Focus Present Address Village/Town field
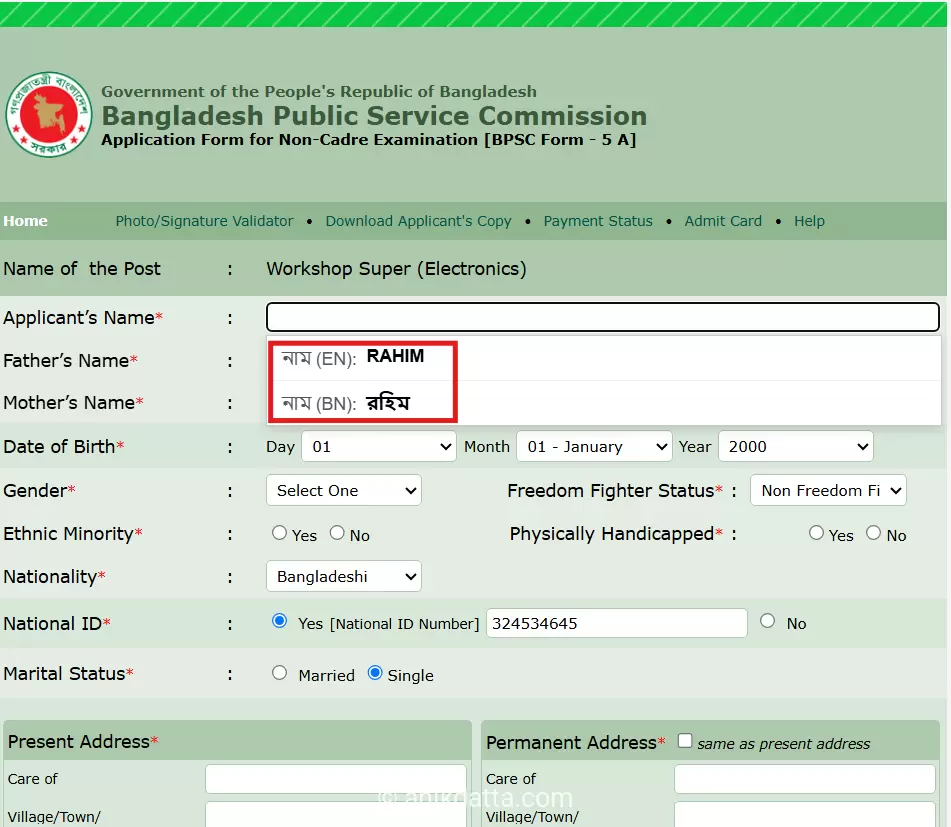 [x=336, y=814]
